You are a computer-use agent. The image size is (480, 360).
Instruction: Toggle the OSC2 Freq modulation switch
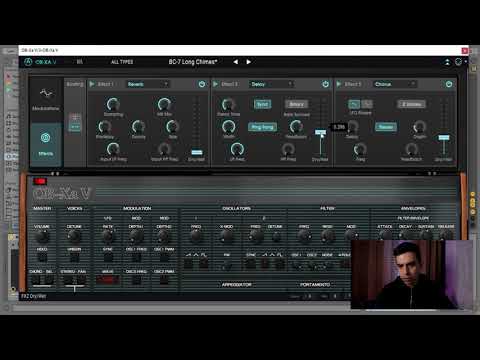(x=136, y=280)
